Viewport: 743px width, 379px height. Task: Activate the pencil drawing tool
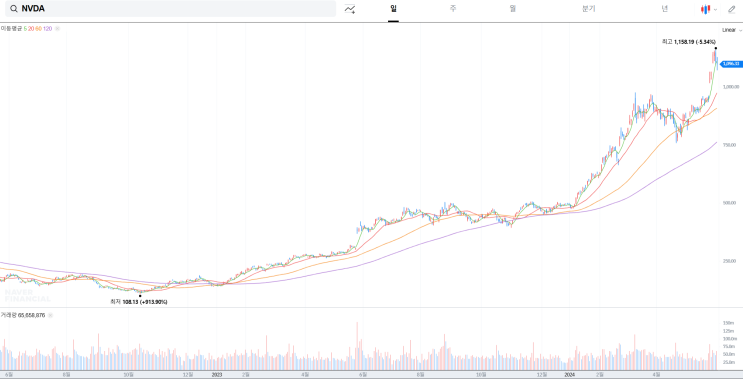pos(732,9)
